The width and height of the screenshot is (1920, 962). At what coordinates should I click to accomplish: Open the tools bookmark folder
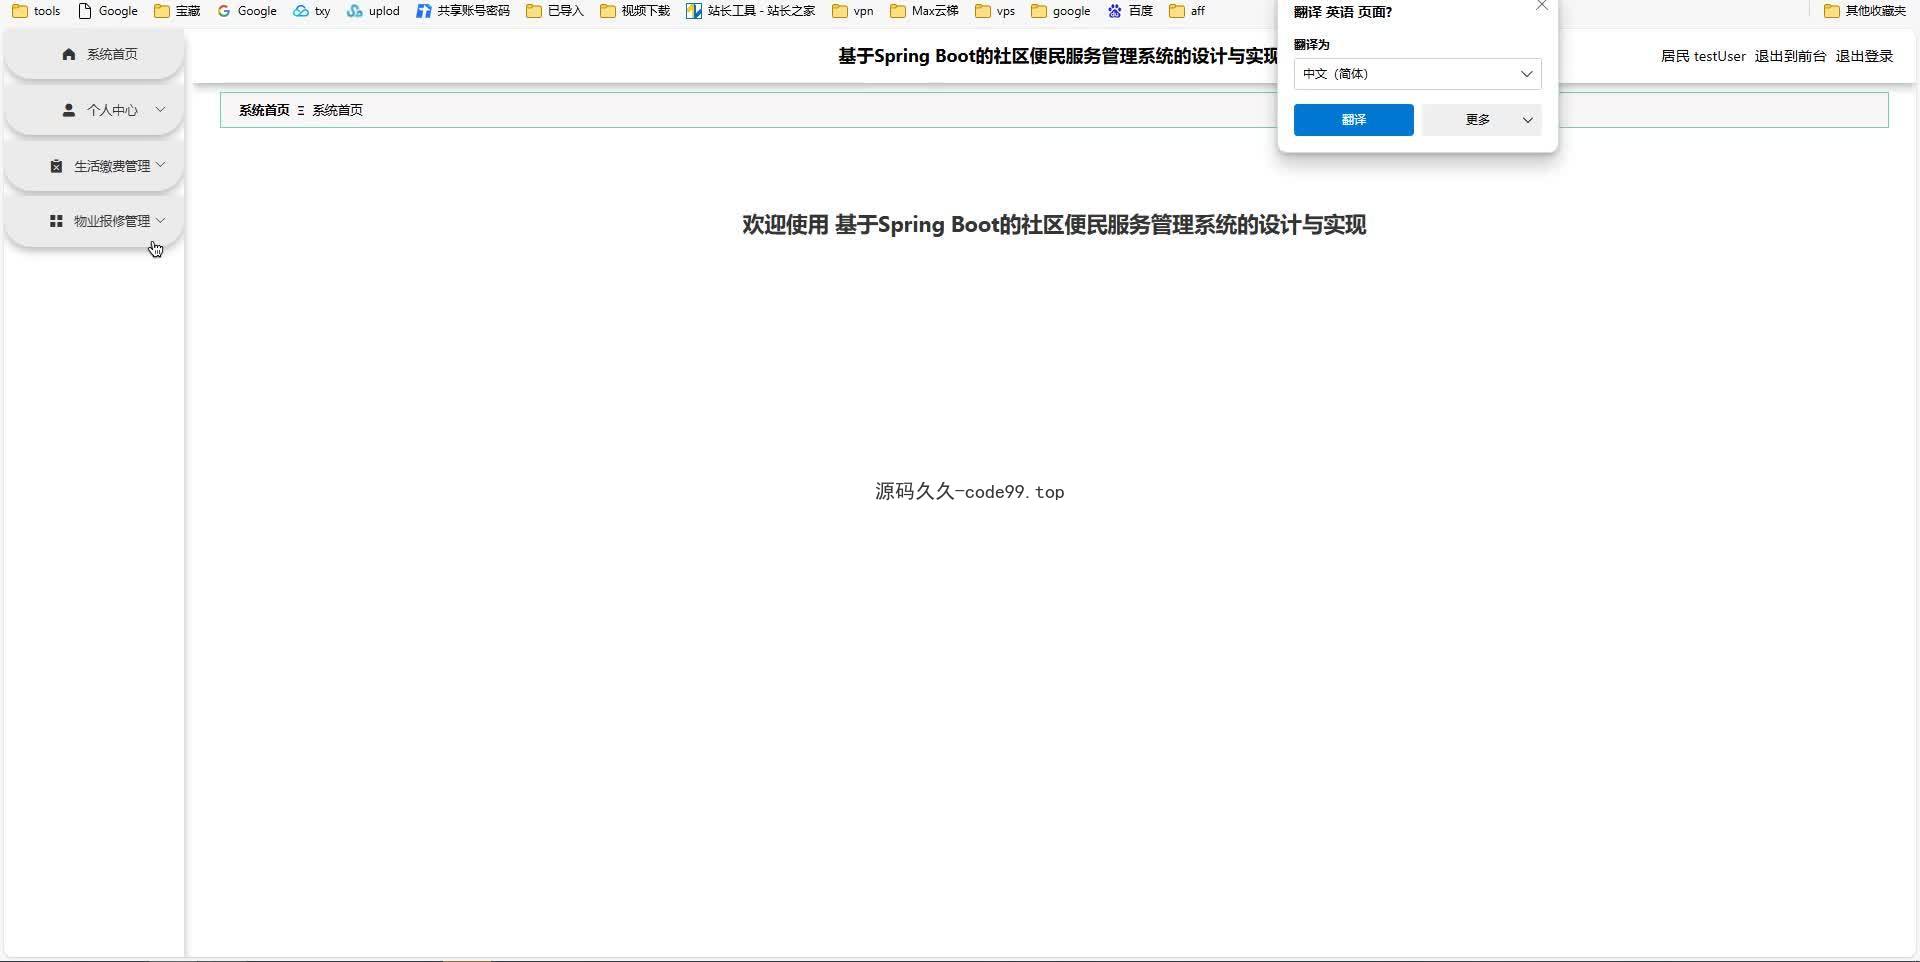pyautogui.click(x=37, y=11)
